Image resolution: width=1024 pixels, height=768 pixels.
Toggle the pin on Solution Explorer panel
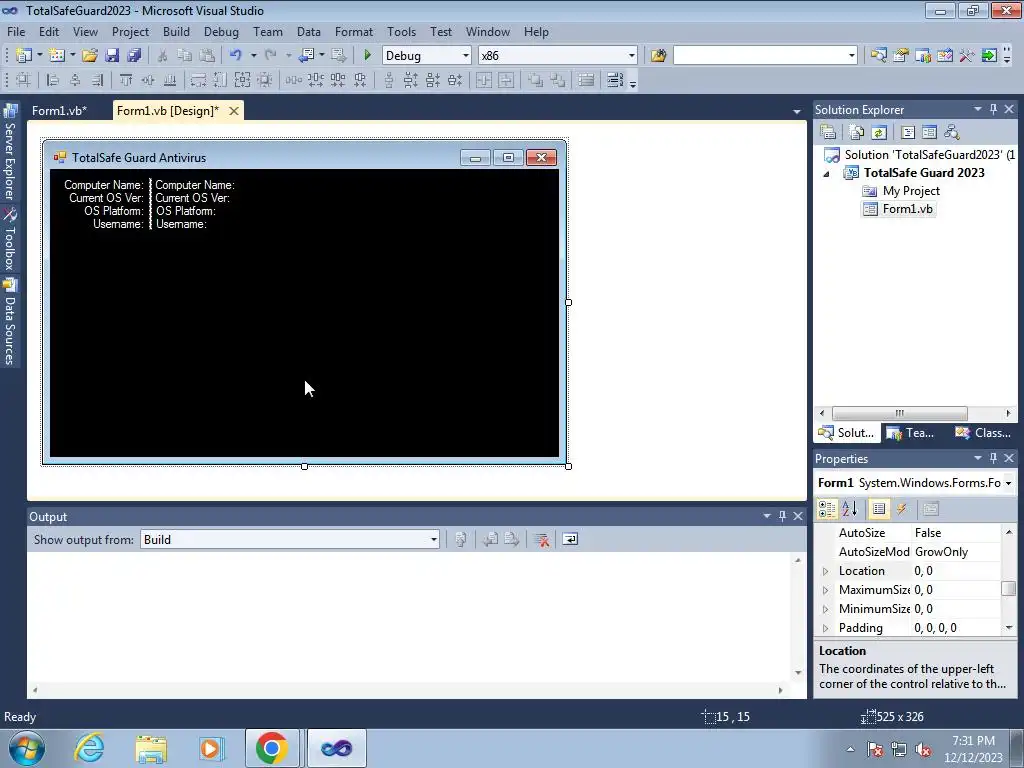993,109
